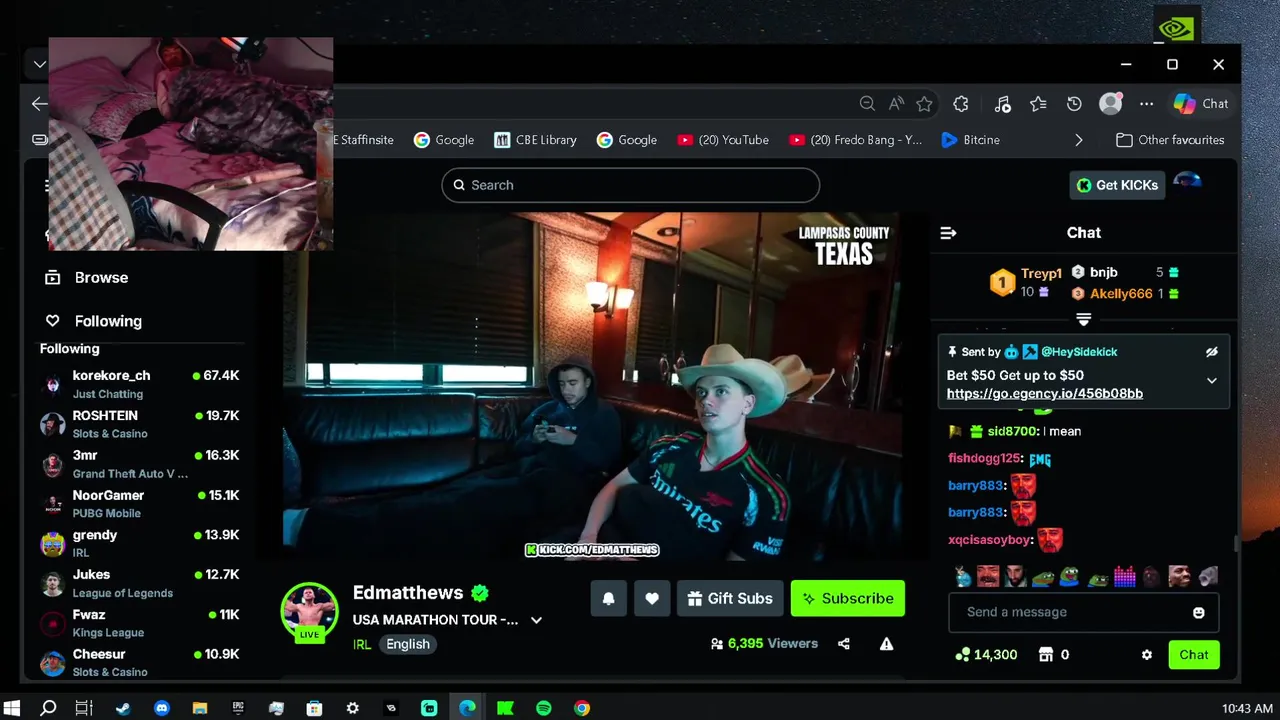The image size is (1280, 720).
Task: Expand the pinned message dropdown arrow
Action: 1212,381
